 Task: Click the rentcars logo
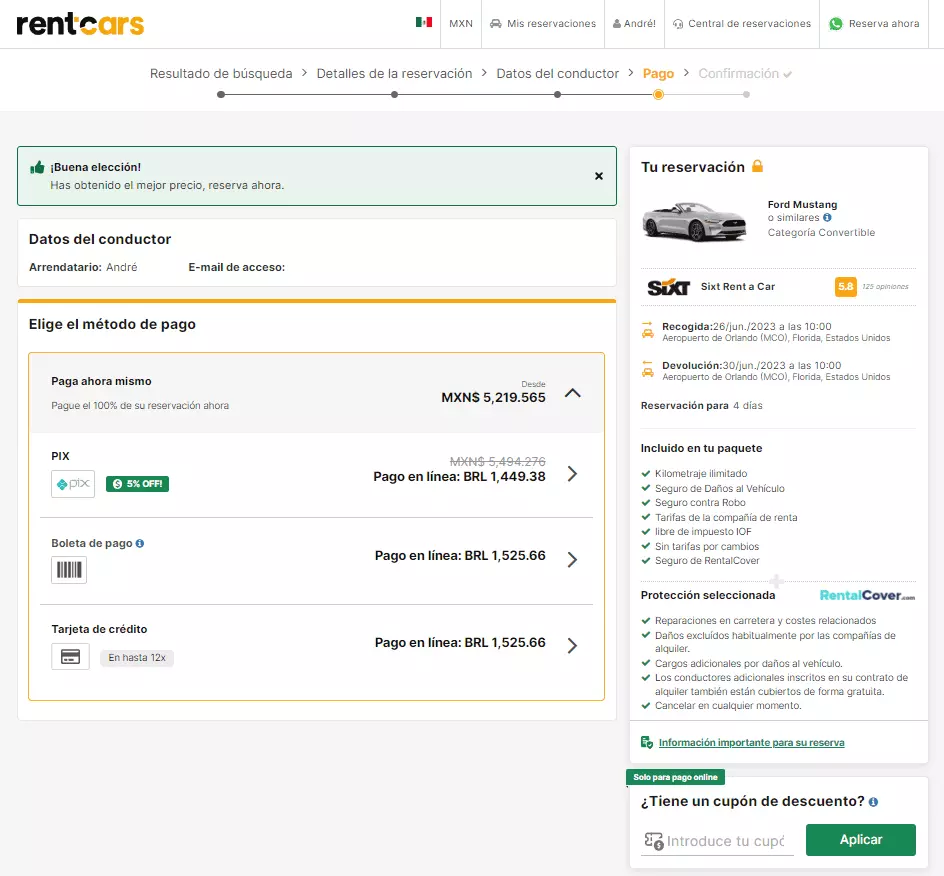pos(79,25)
